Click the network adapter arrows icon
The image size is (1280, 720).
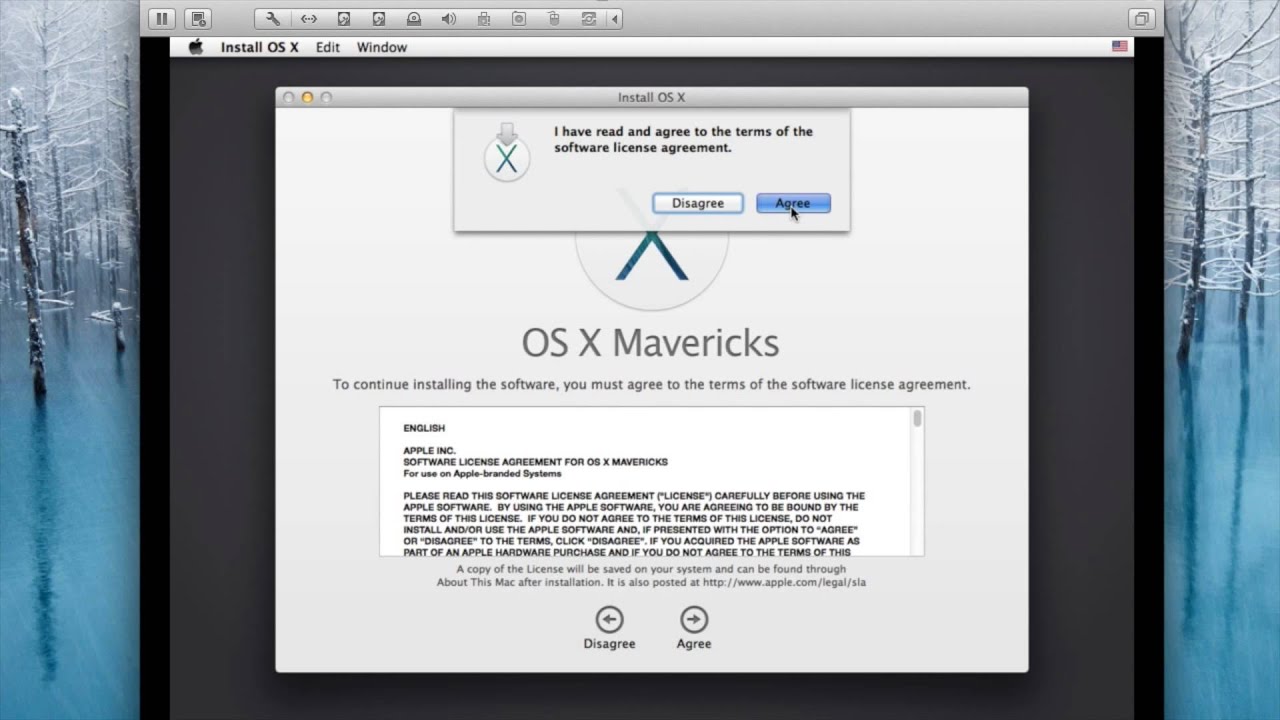pyautogui.click(x=309, y=19)
